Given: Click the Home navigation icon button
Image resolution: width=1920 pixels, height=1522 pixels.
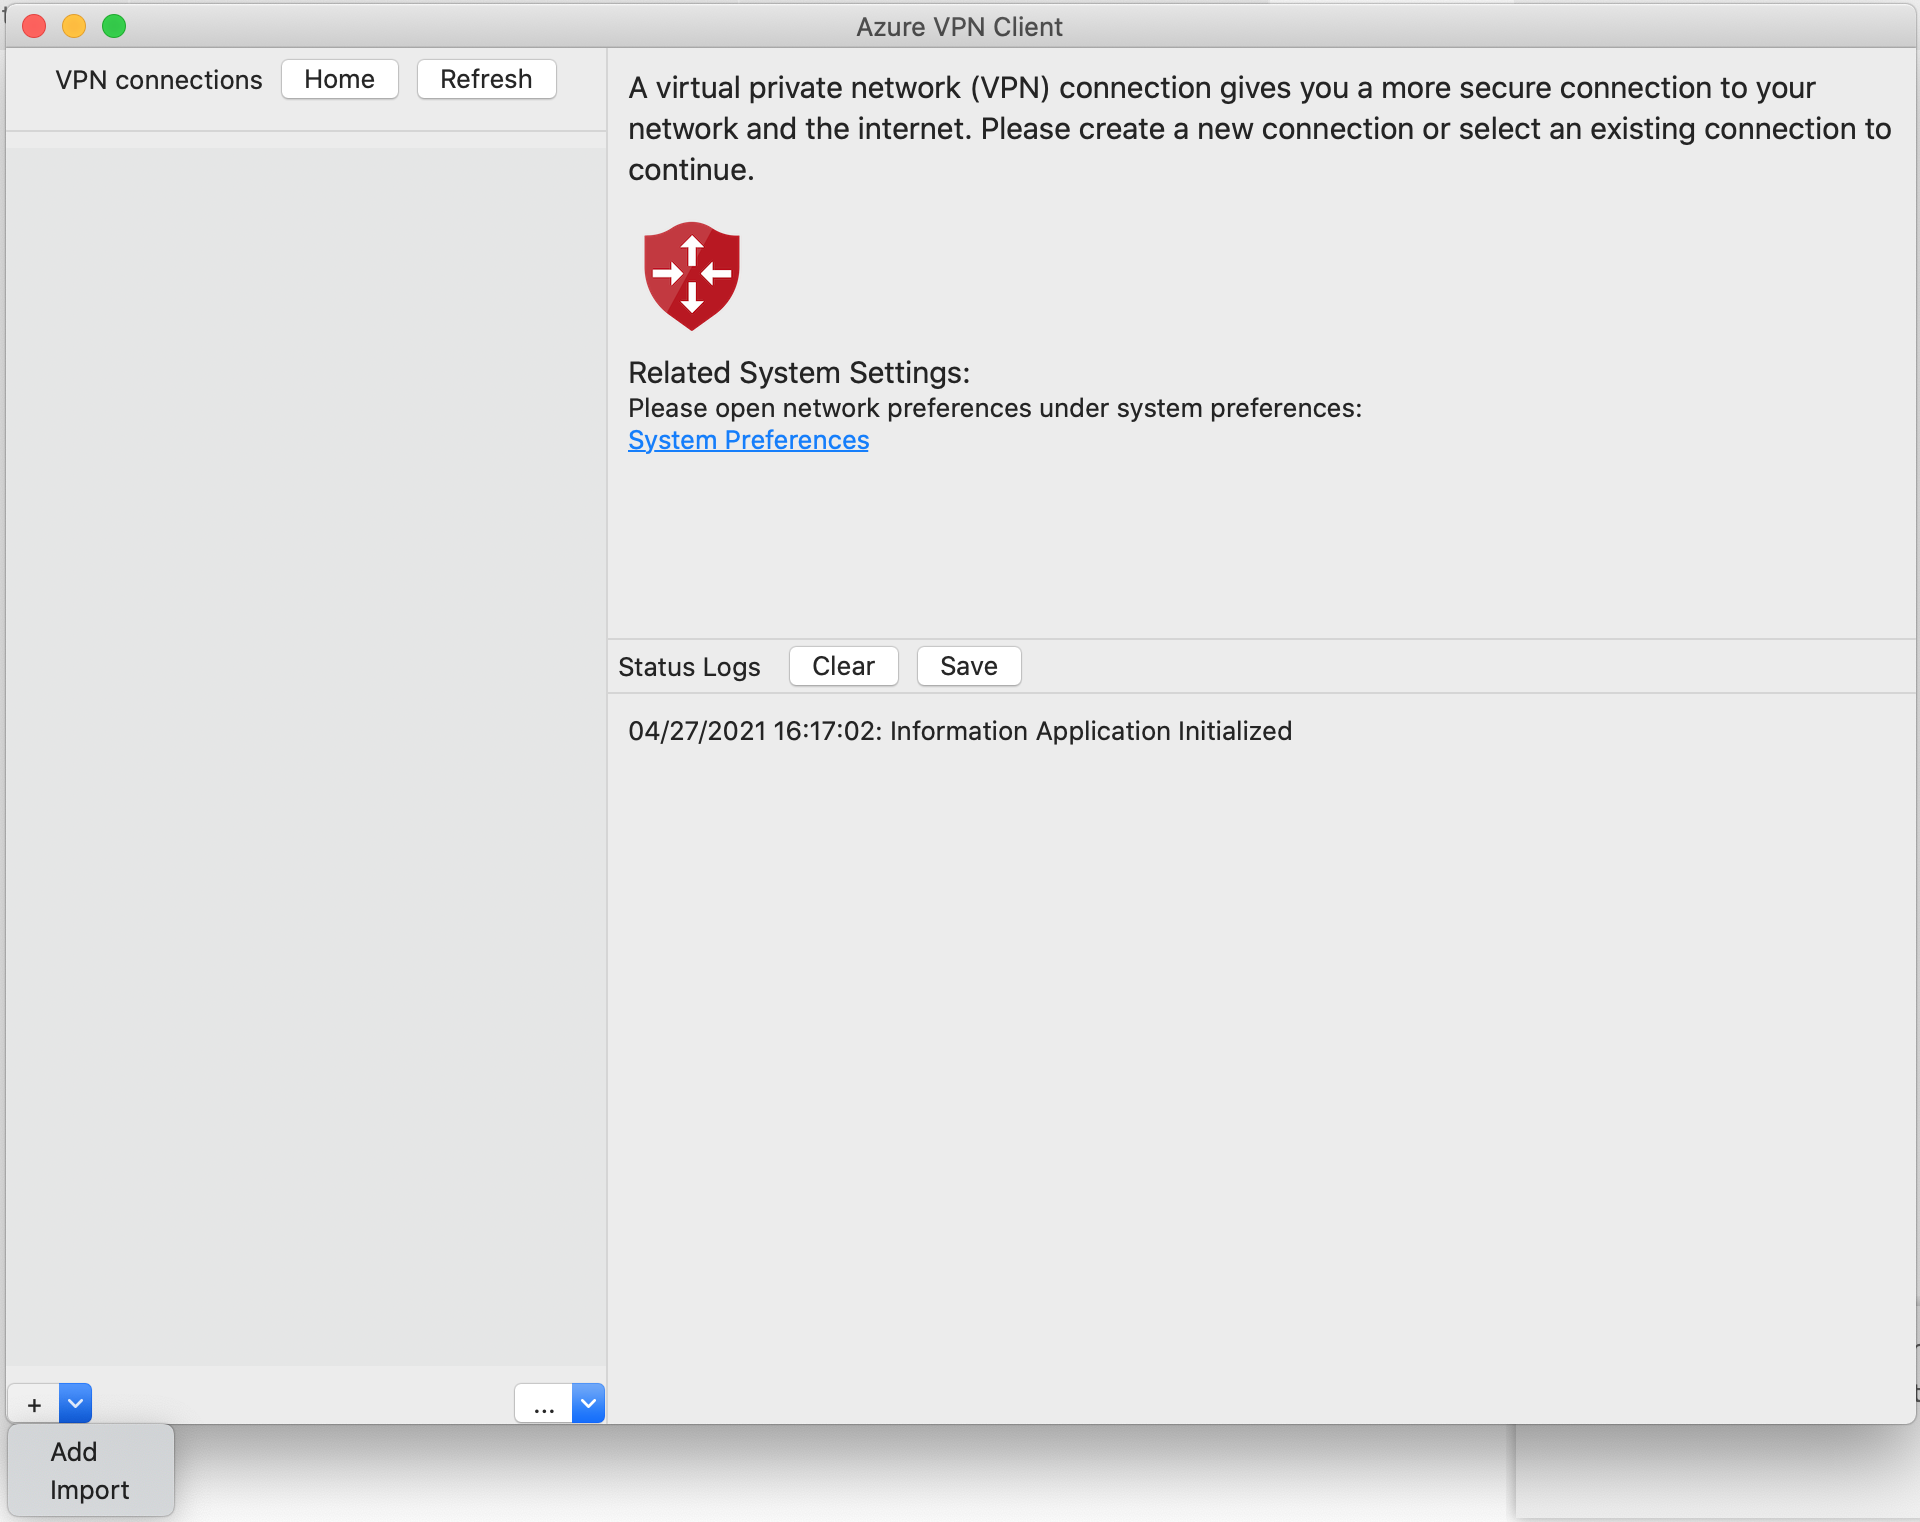Looking at the screenshot, I should pos(341,79).
